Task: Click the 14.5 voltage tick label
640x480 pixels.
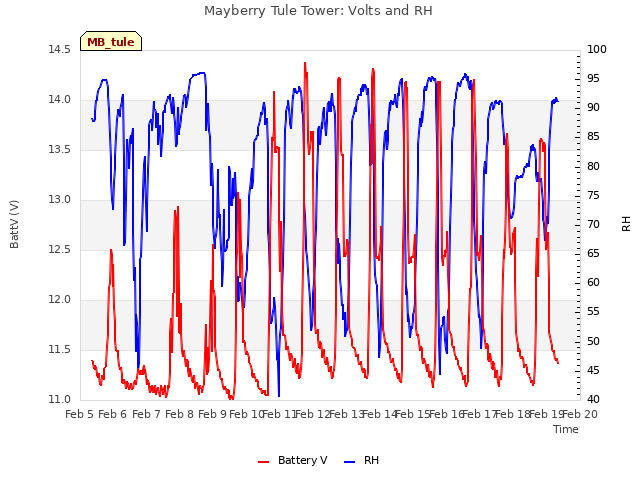Action: (x=60, y=49)
